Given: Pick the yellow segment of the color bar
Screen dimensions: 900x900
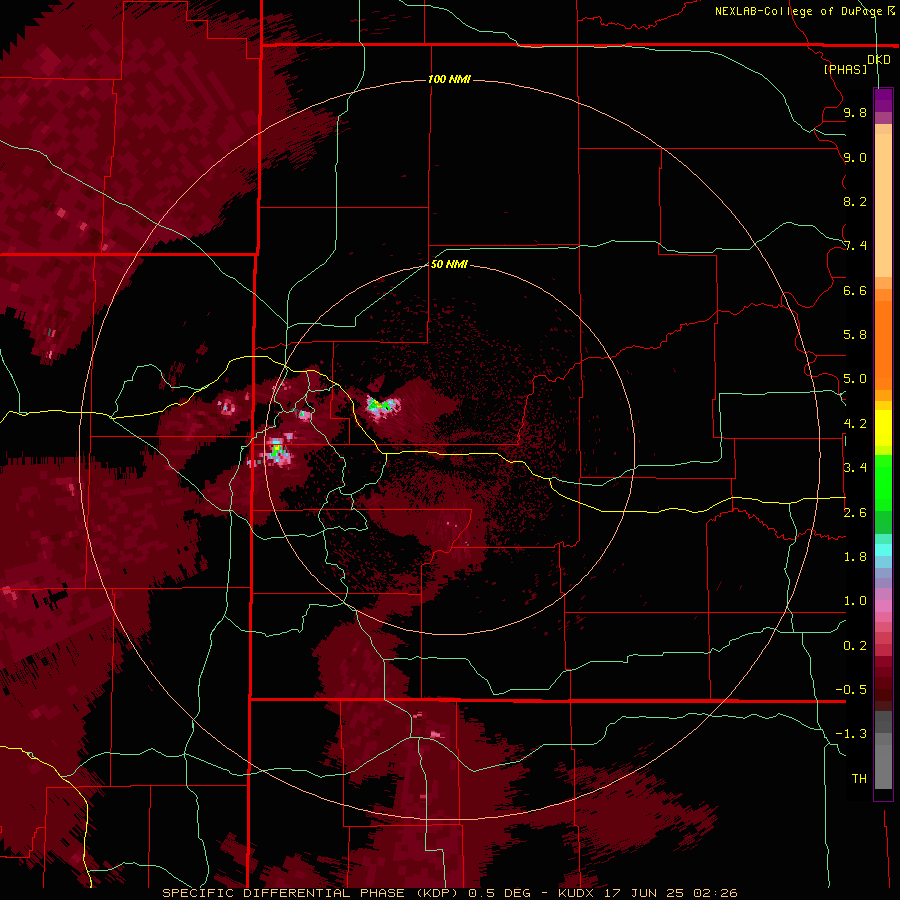Looking at the screenshot, I should coord(883,428).
